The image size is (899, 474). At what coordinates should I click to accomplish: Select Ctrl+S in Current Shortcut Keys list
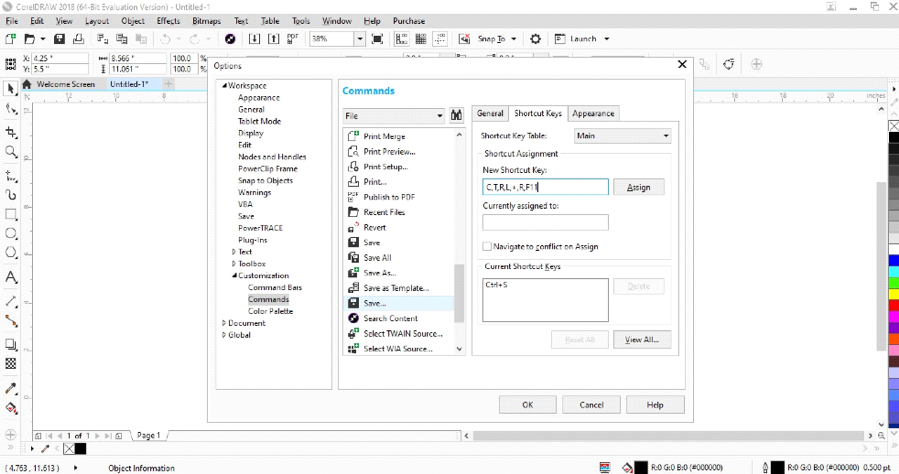click(x=497, y=285)
